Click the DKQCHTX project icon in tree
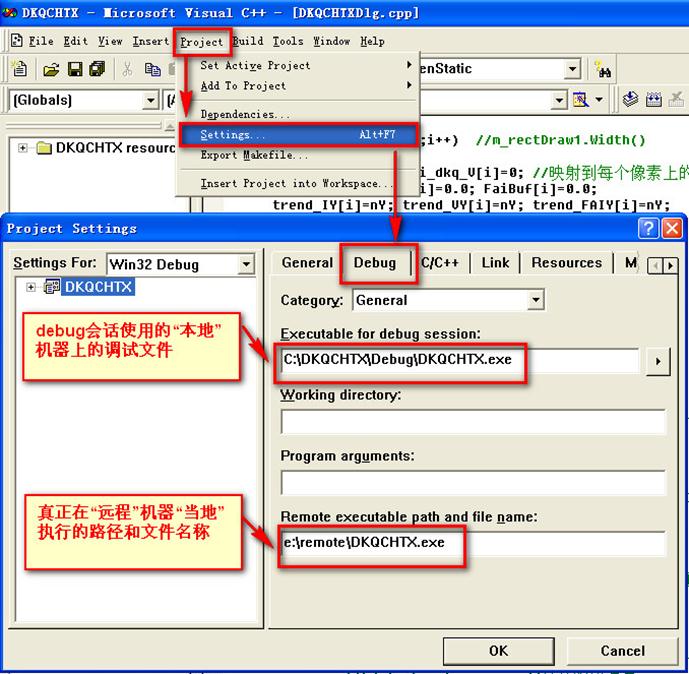 52,286
